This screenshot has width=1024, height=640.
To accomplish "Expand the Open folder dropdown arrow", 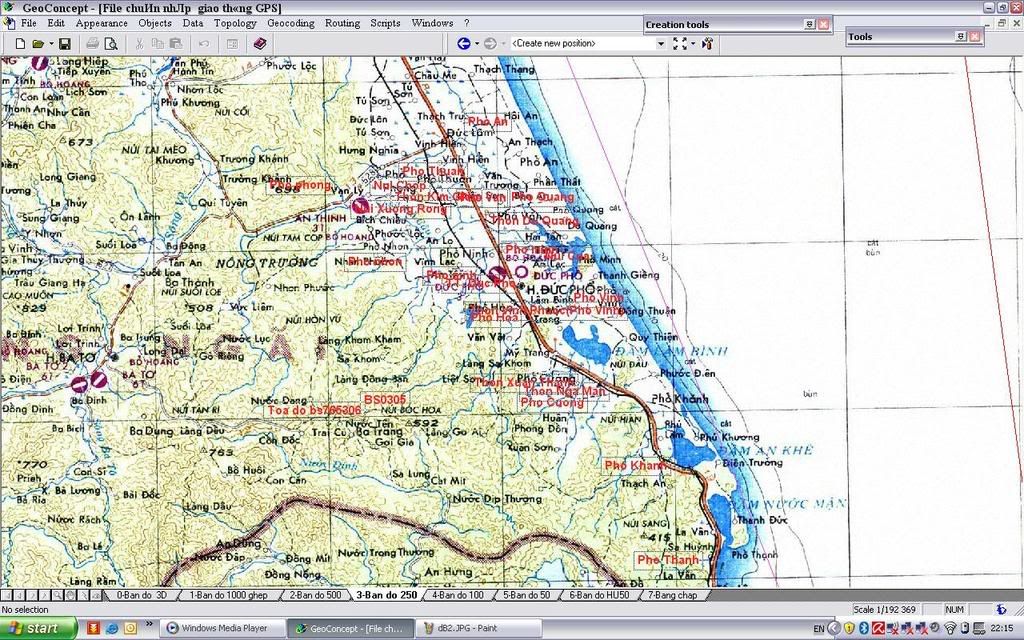I will [x=49, y=44].
